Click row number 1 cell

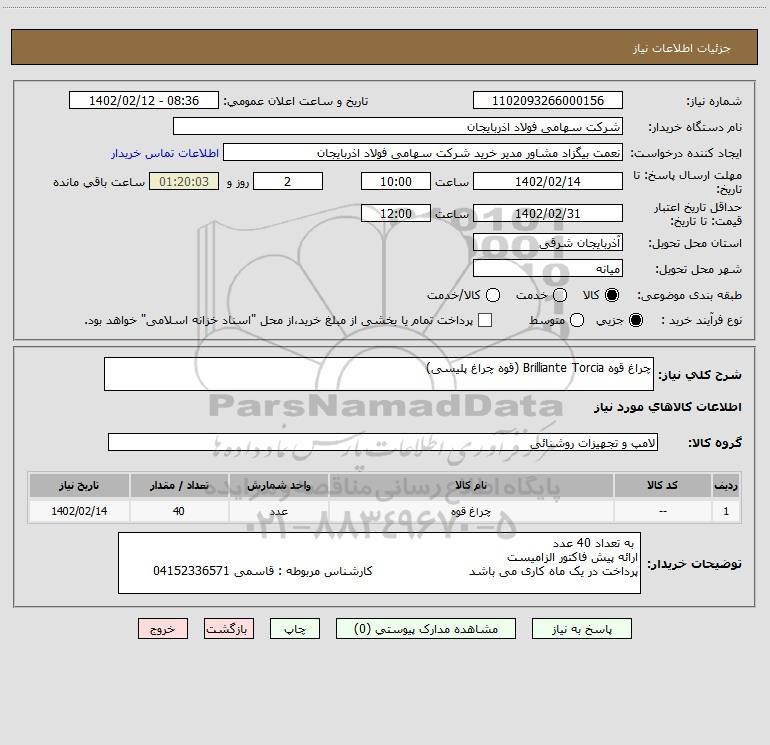coord(726,511)
